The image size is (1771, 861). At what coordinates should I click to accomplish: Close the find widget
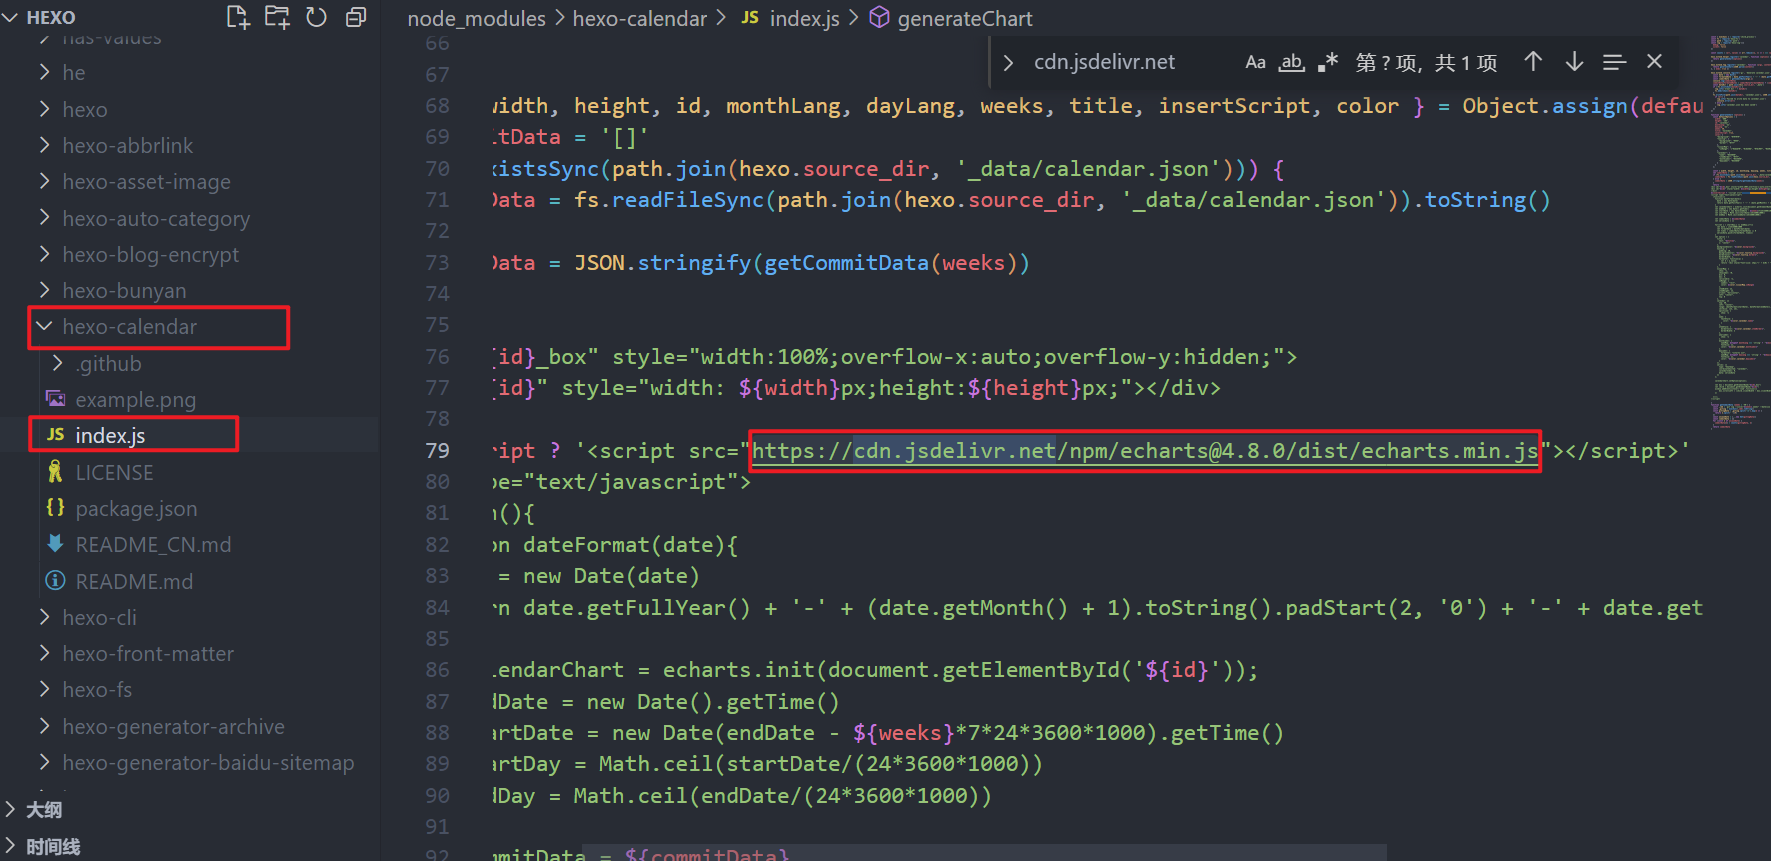[1655, 62]
